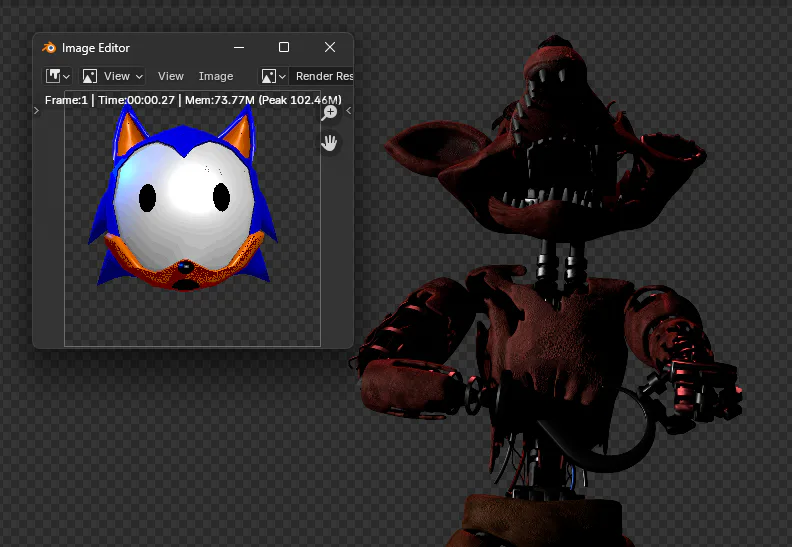Click the Frame:1 render info text

(x=193, y=100)
